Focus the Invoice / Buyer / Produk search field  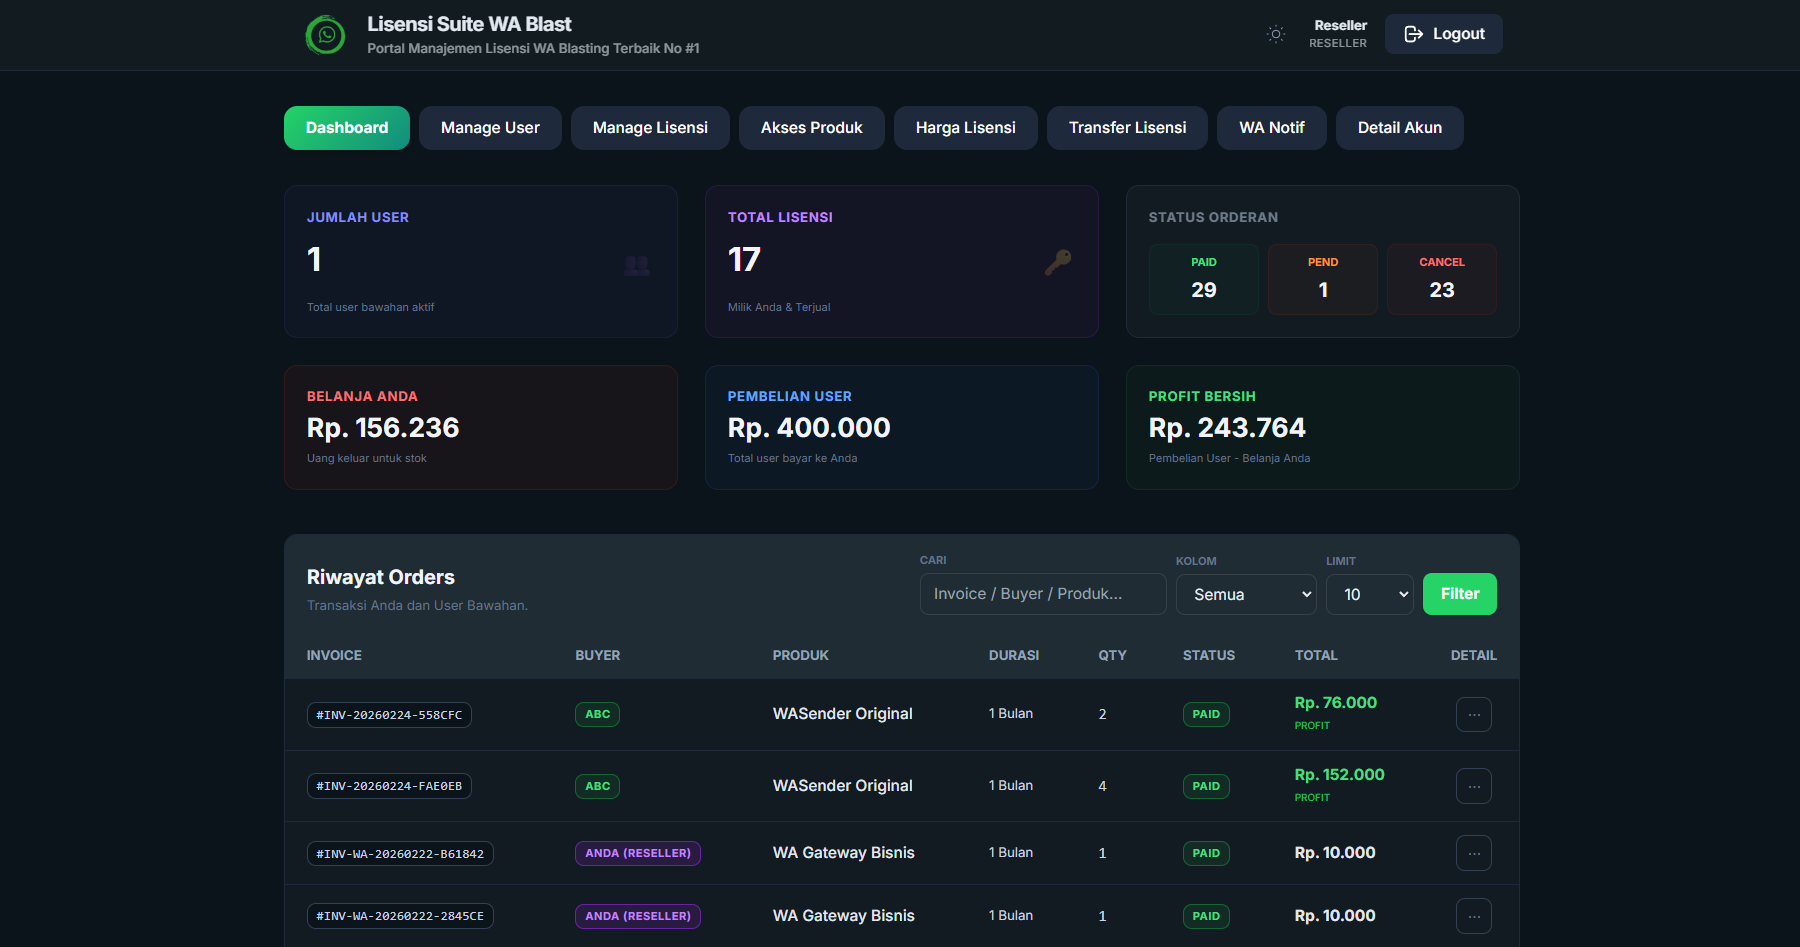(x=1042, y=594)
